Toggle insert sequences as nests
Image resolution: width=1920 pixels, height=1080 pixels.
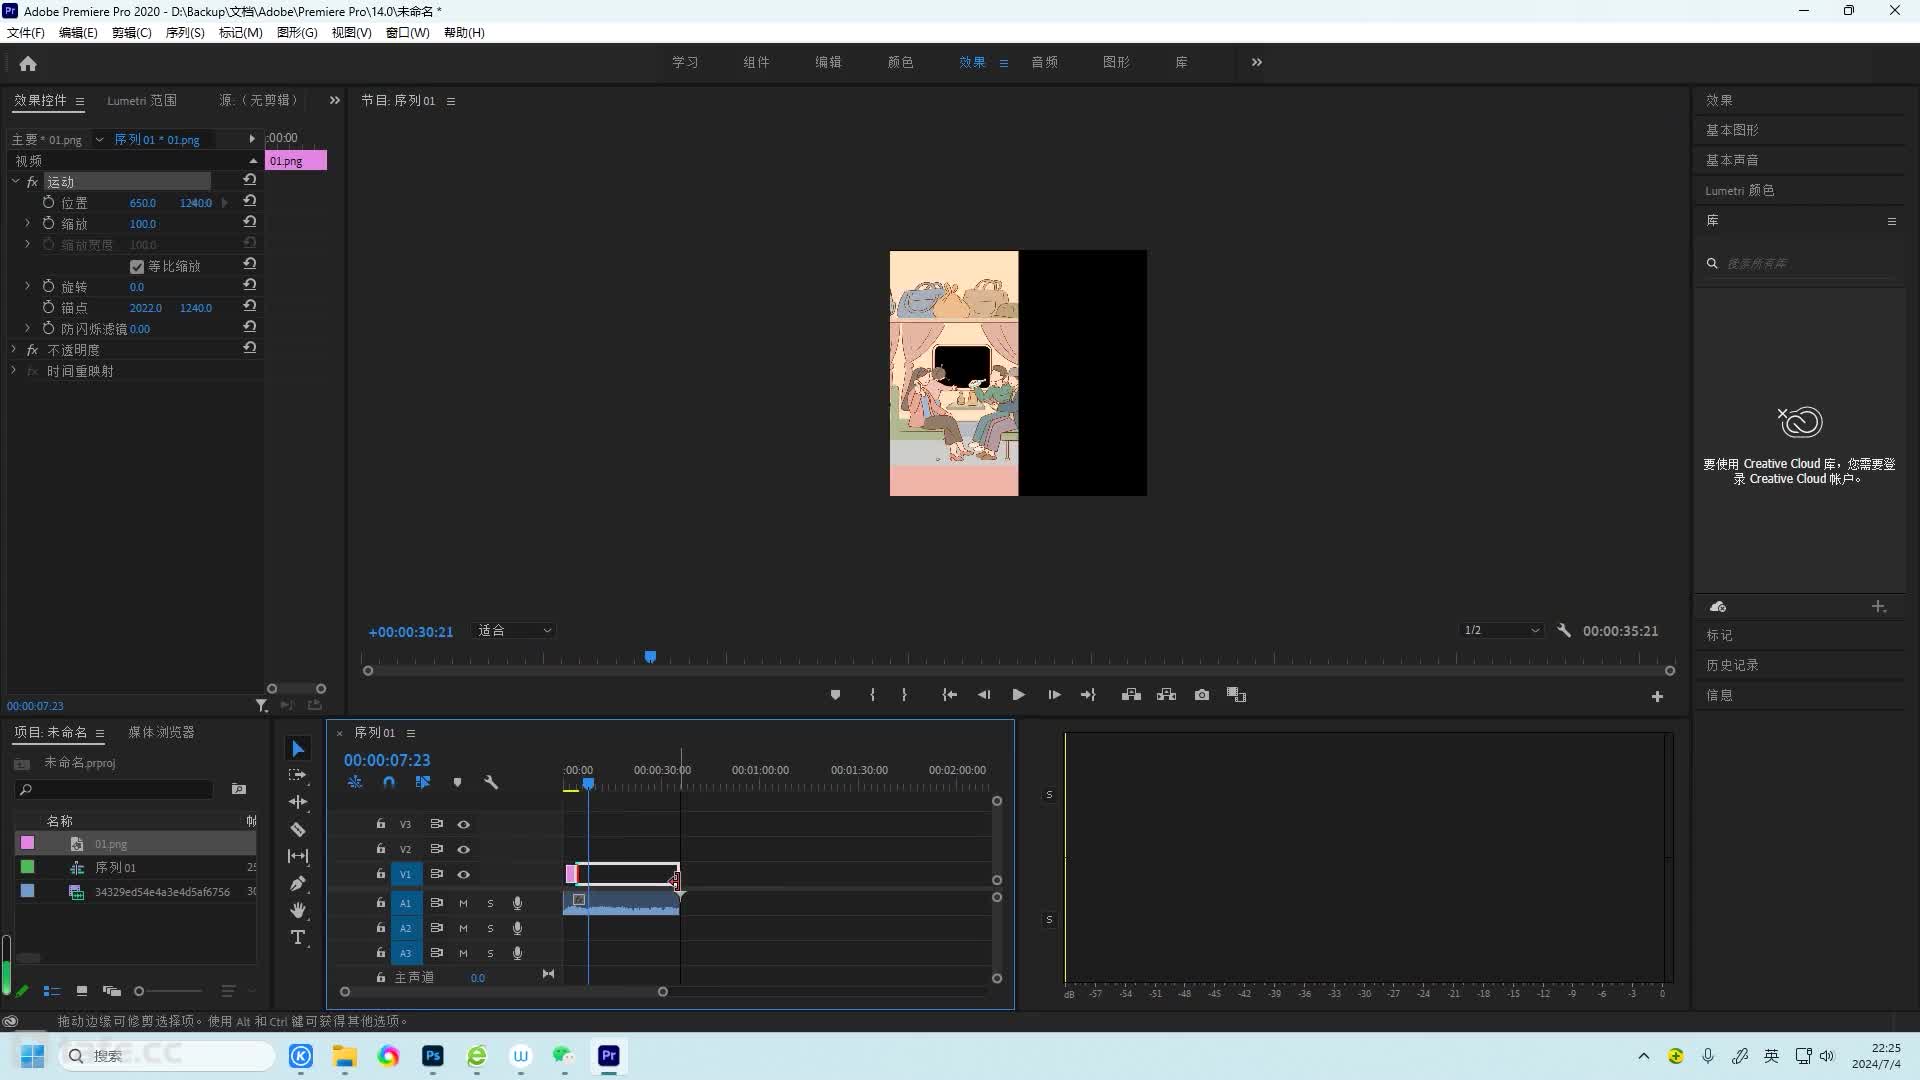pos(355,783)
